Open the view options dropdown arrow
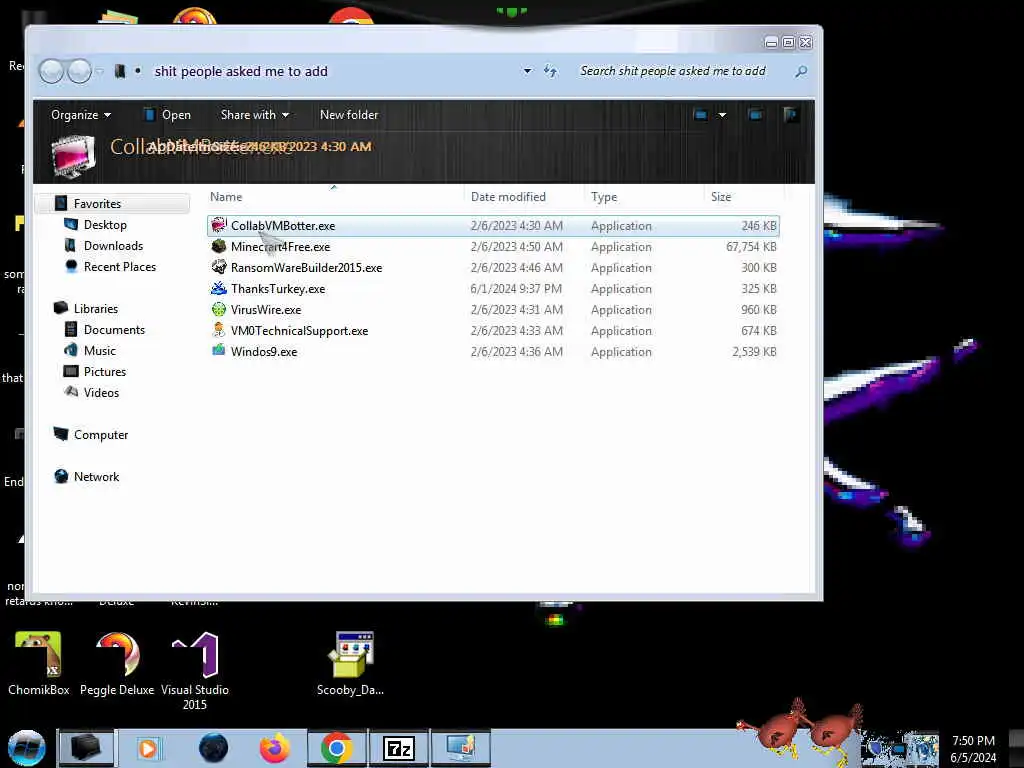The width and height of the screenshot is (1024, 768). click(x=722, y=115)
